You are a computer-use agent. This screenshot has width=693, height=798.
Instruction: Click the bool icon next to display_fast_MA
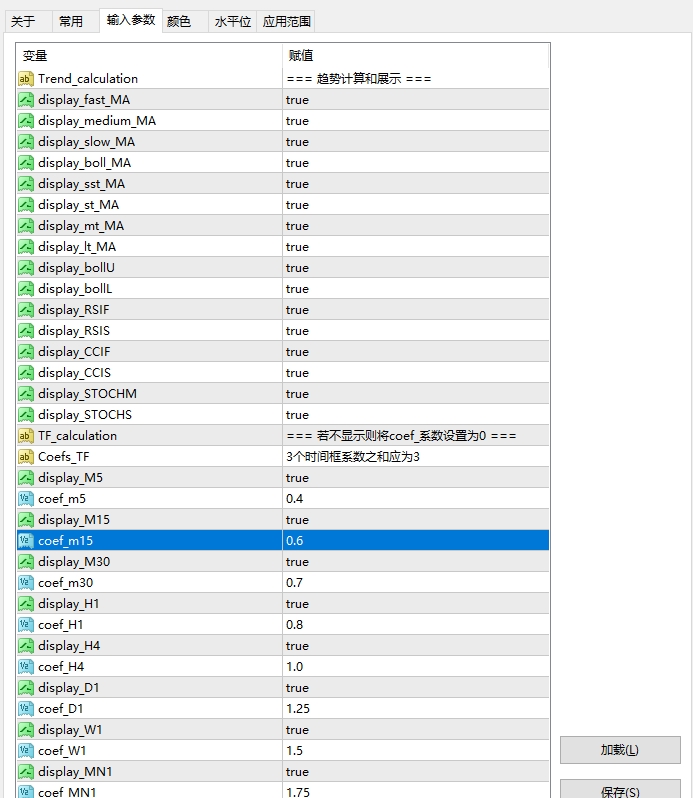(x=26, y=100)
